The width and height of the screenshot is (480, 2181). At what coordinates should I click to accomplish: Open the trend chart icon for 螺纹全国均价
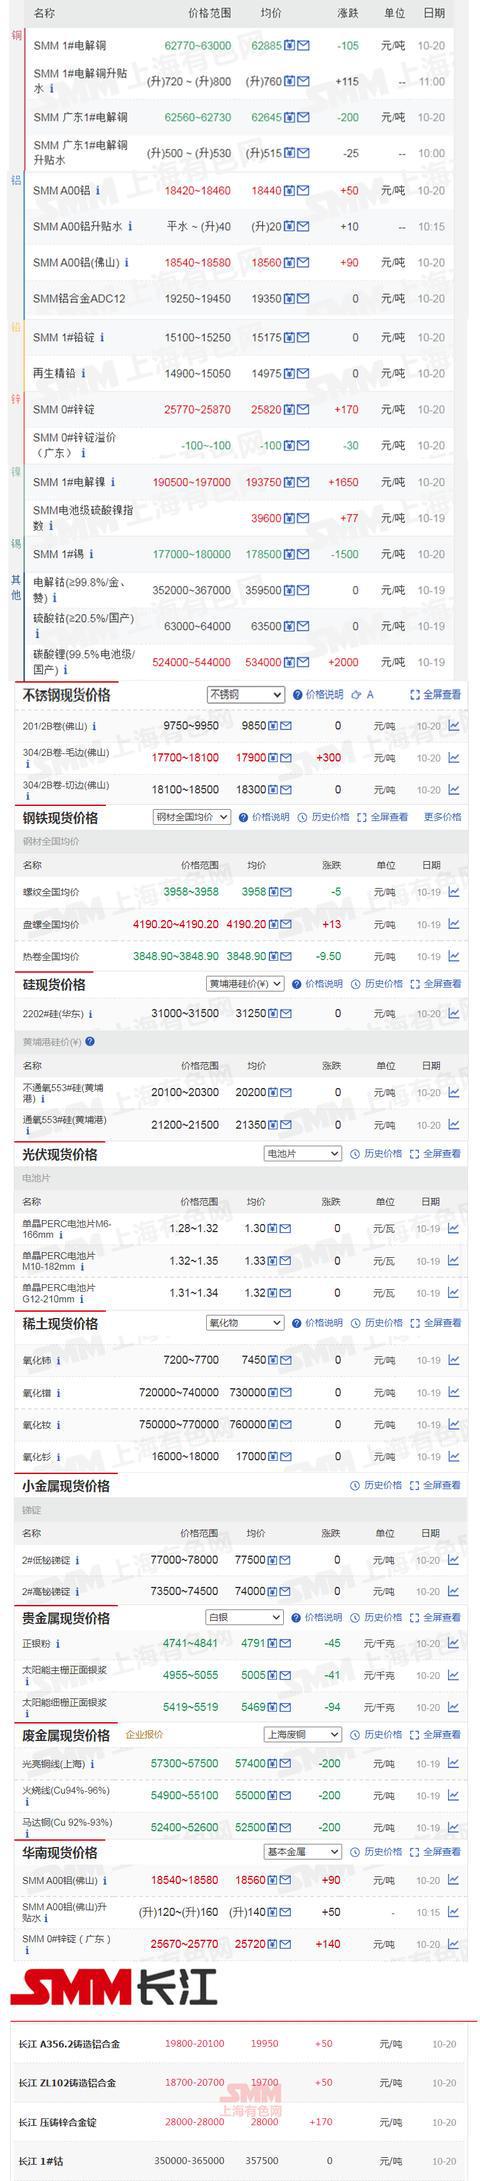[x=453, y=892]
